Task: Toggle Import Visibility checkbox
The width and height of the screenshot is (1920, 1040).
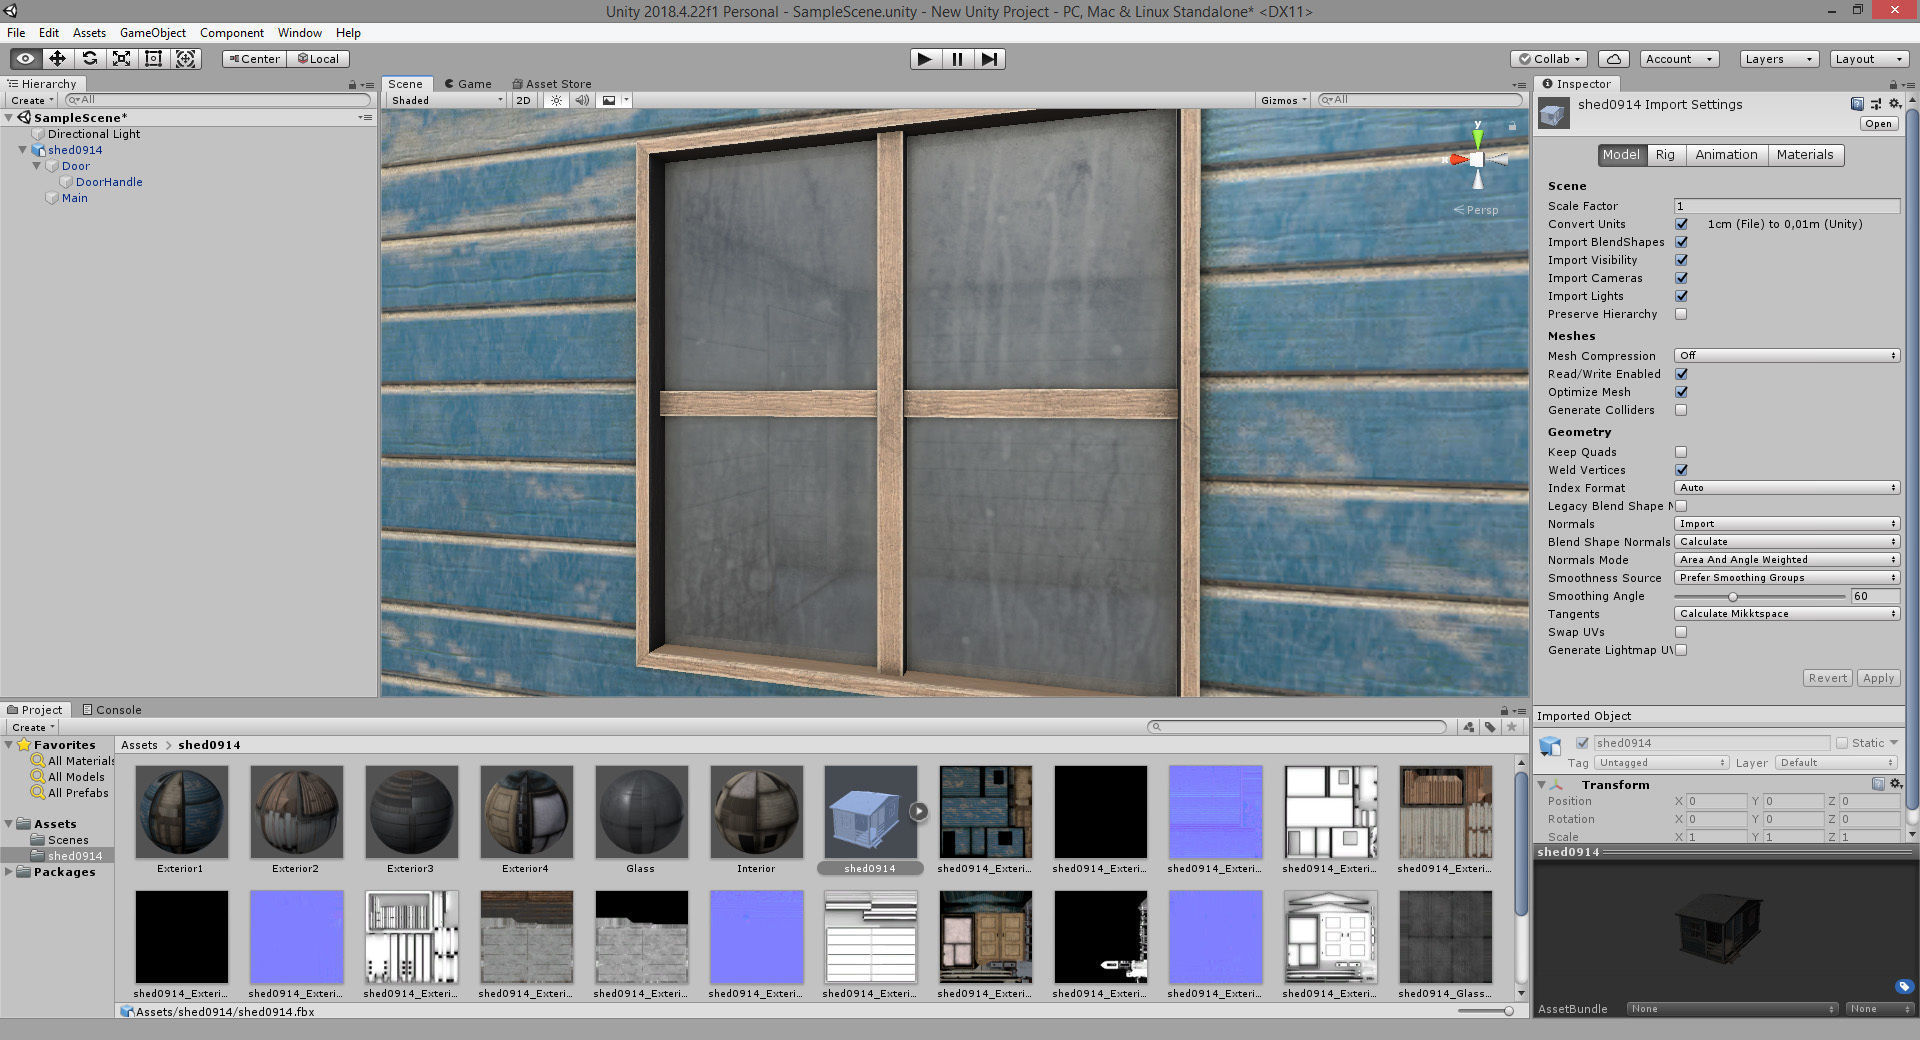Action: point(1681,260)
